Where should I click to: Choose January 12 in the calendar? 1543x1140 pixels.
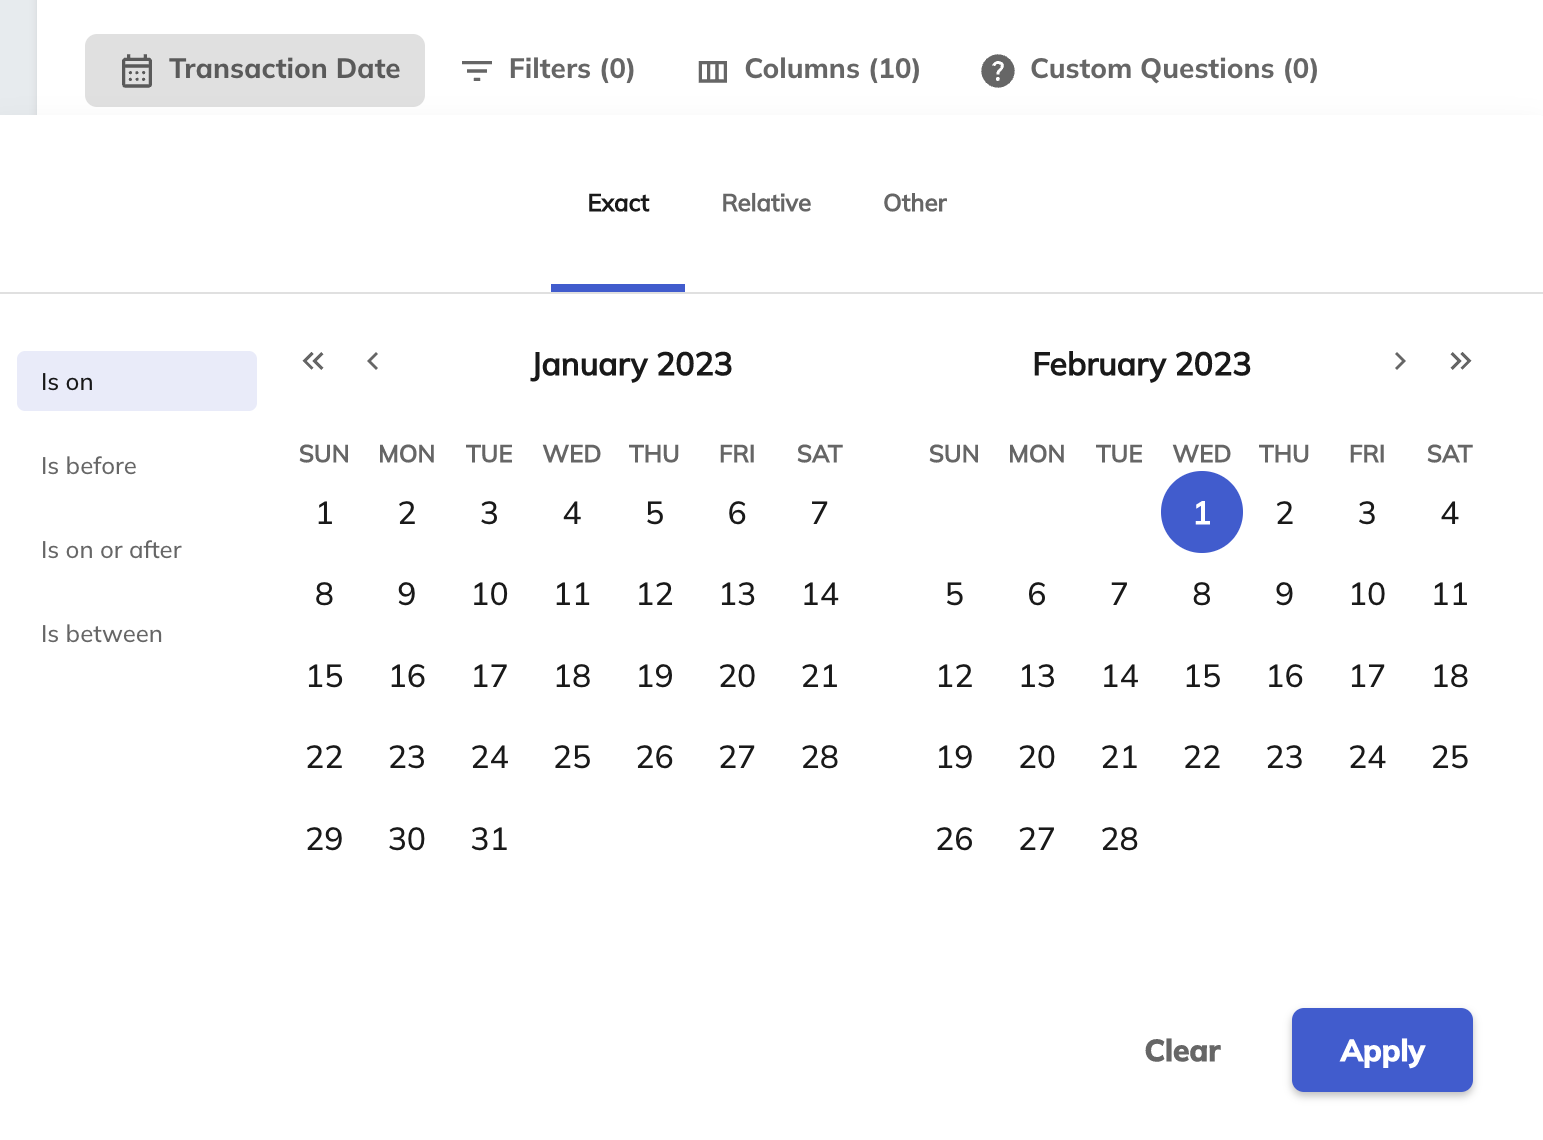pos(655,594)
